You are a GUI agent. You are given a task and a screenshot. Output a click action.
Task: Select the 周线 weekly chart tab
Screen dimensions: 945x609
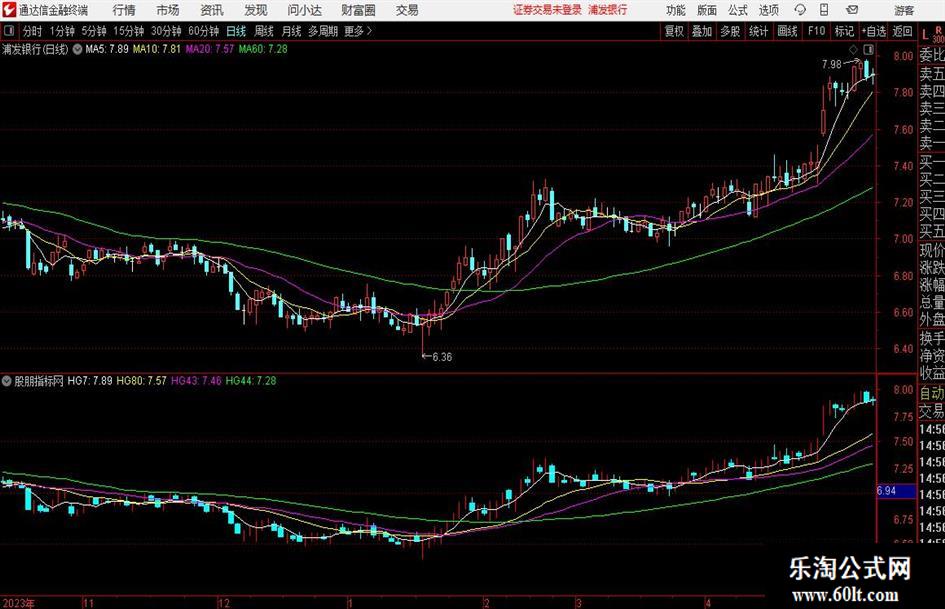point(264,31)
